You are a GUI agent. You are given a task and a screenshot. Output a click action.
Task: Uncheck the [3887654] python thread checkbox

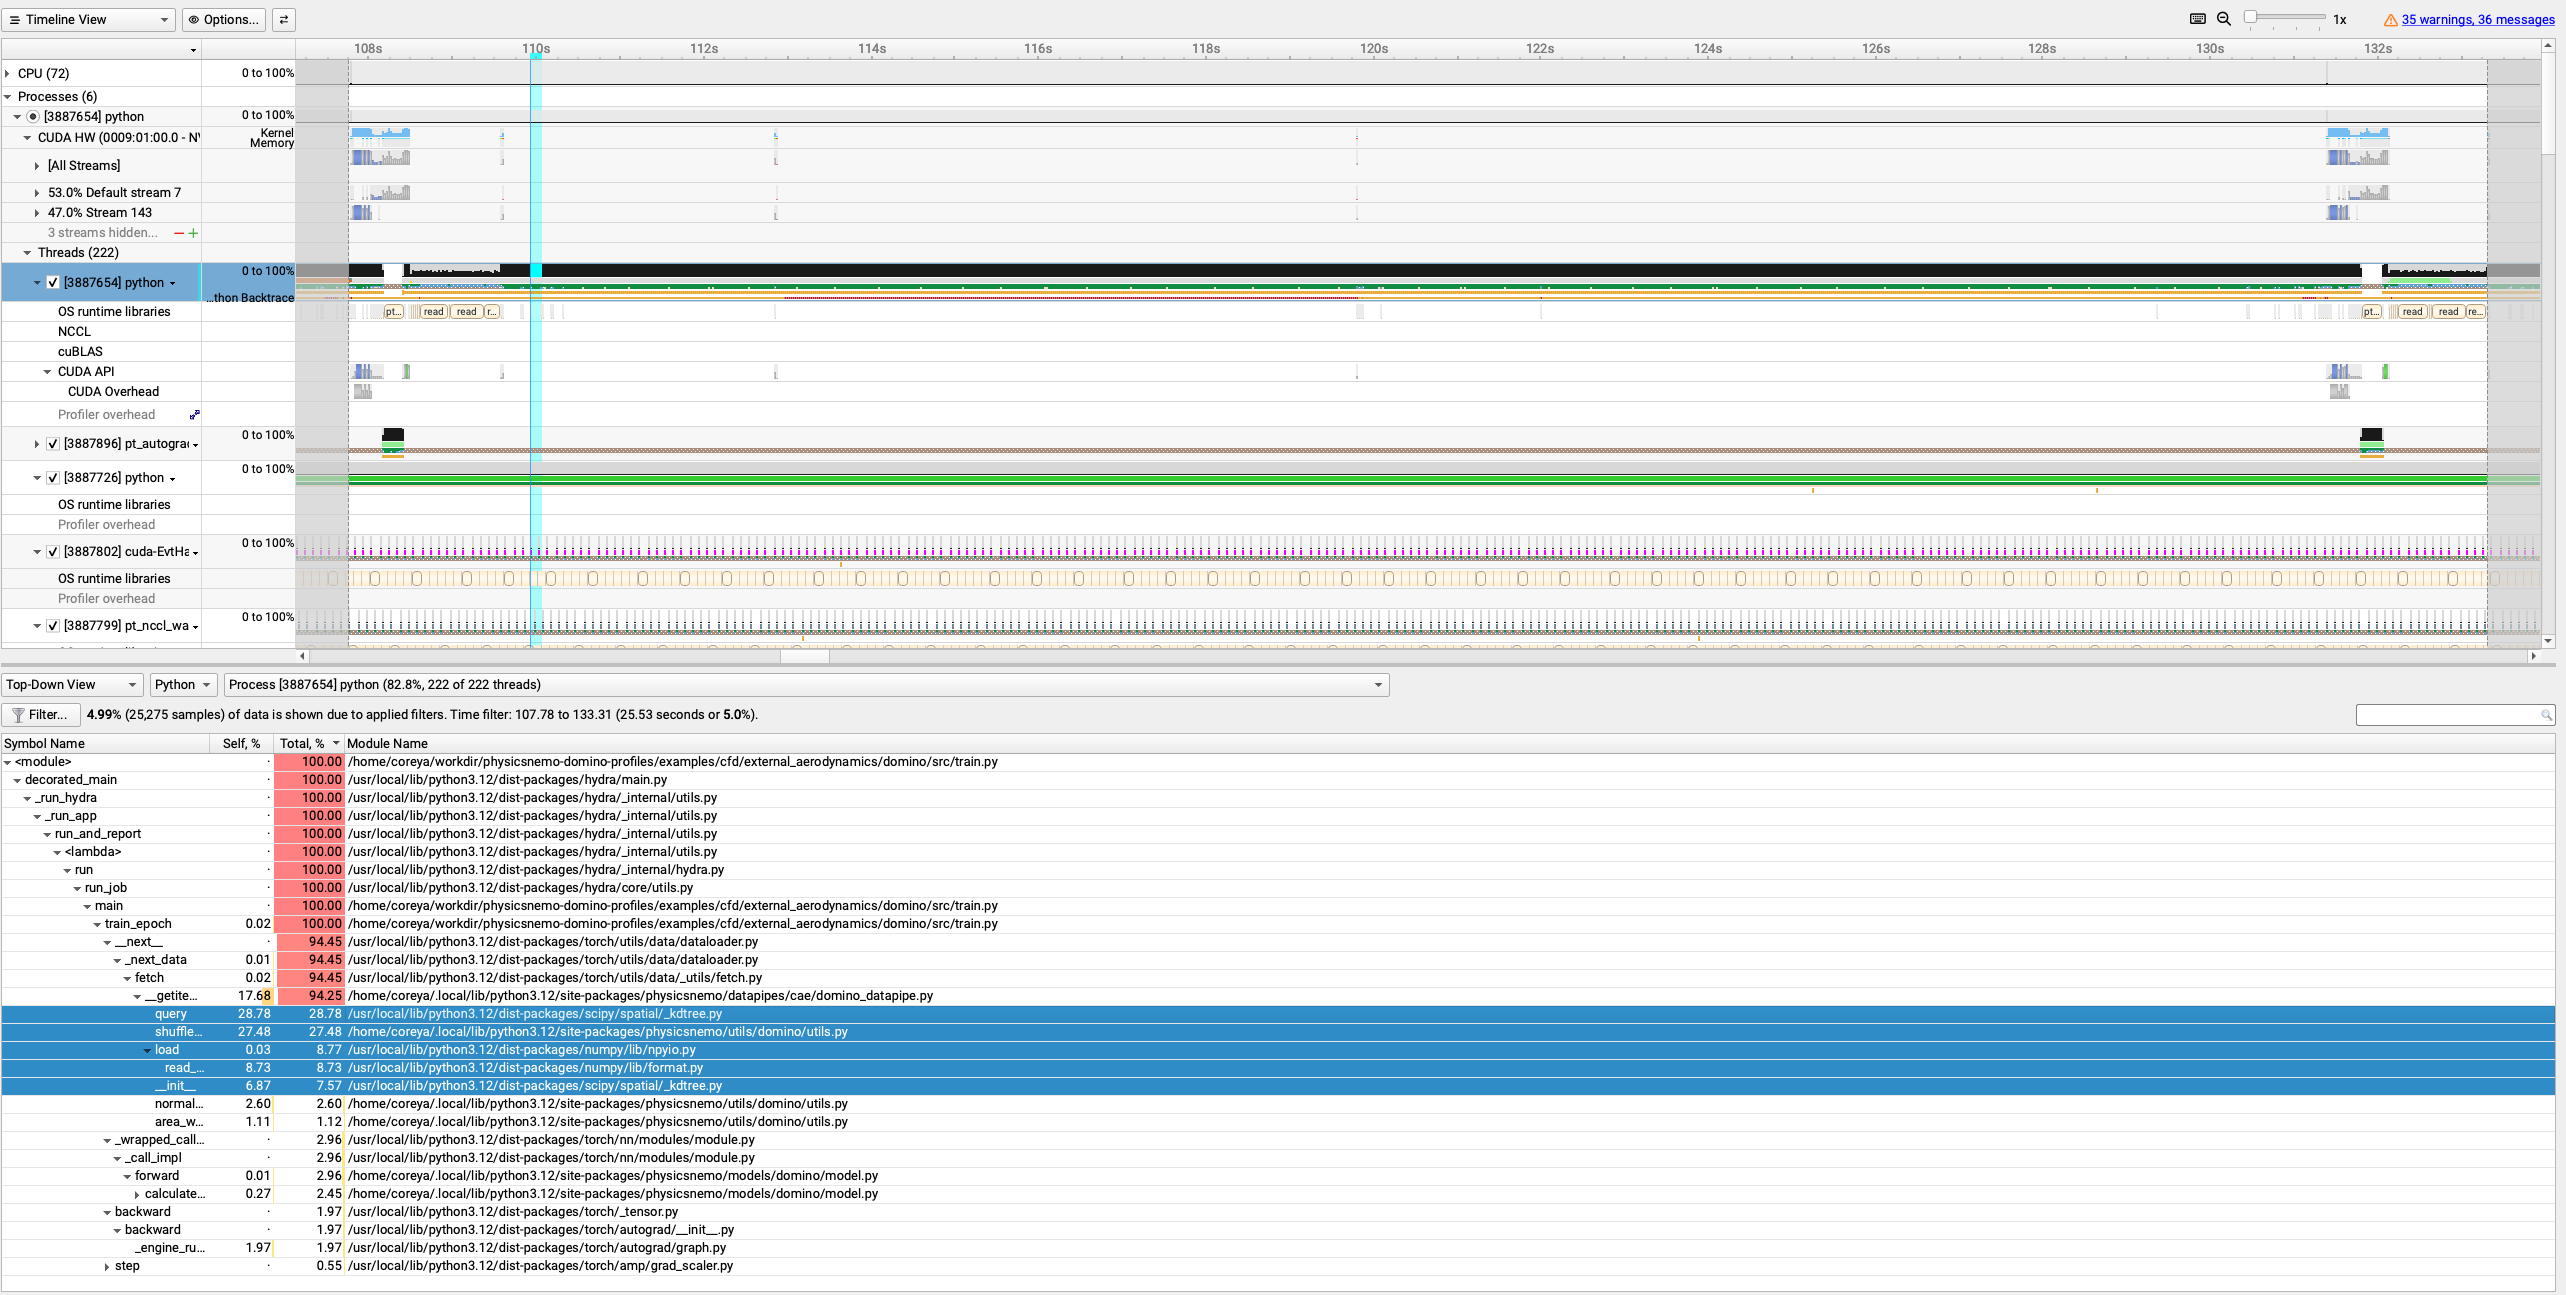[53, 283]
